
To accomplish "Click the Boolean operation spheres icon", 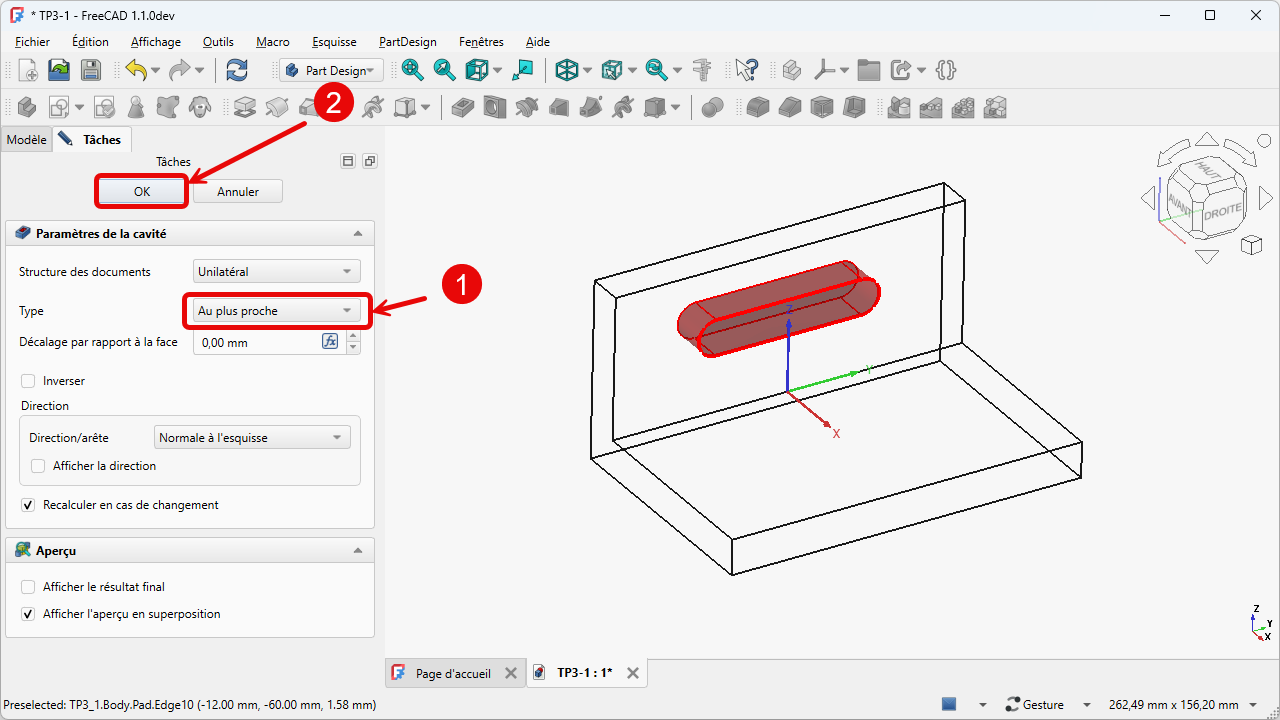I will (712, 107).
